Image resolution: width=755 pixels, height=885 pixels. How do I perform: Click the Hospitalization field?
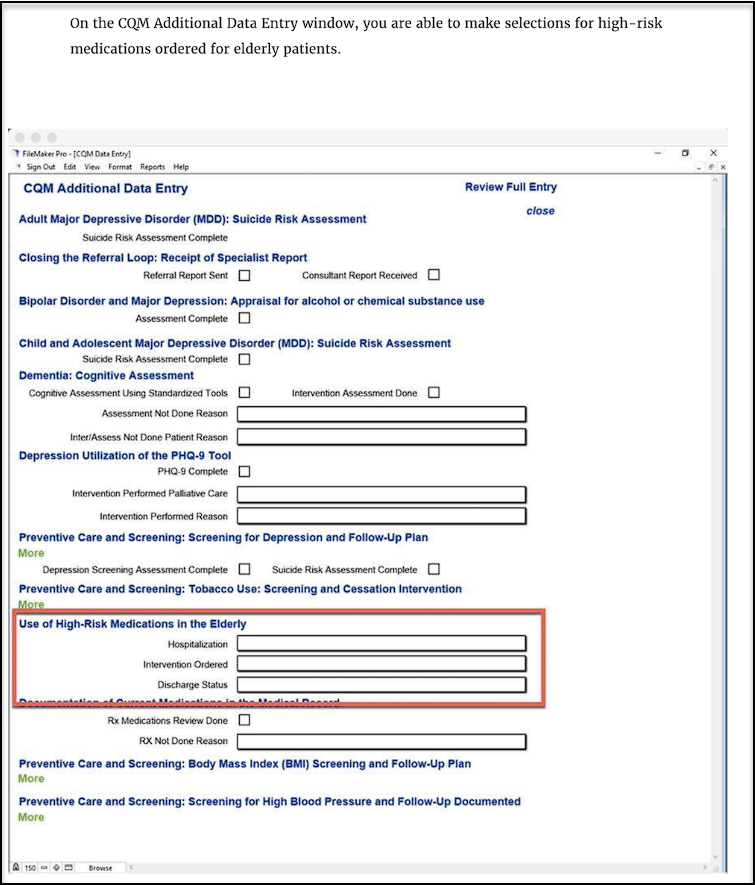tap(381, 643)
